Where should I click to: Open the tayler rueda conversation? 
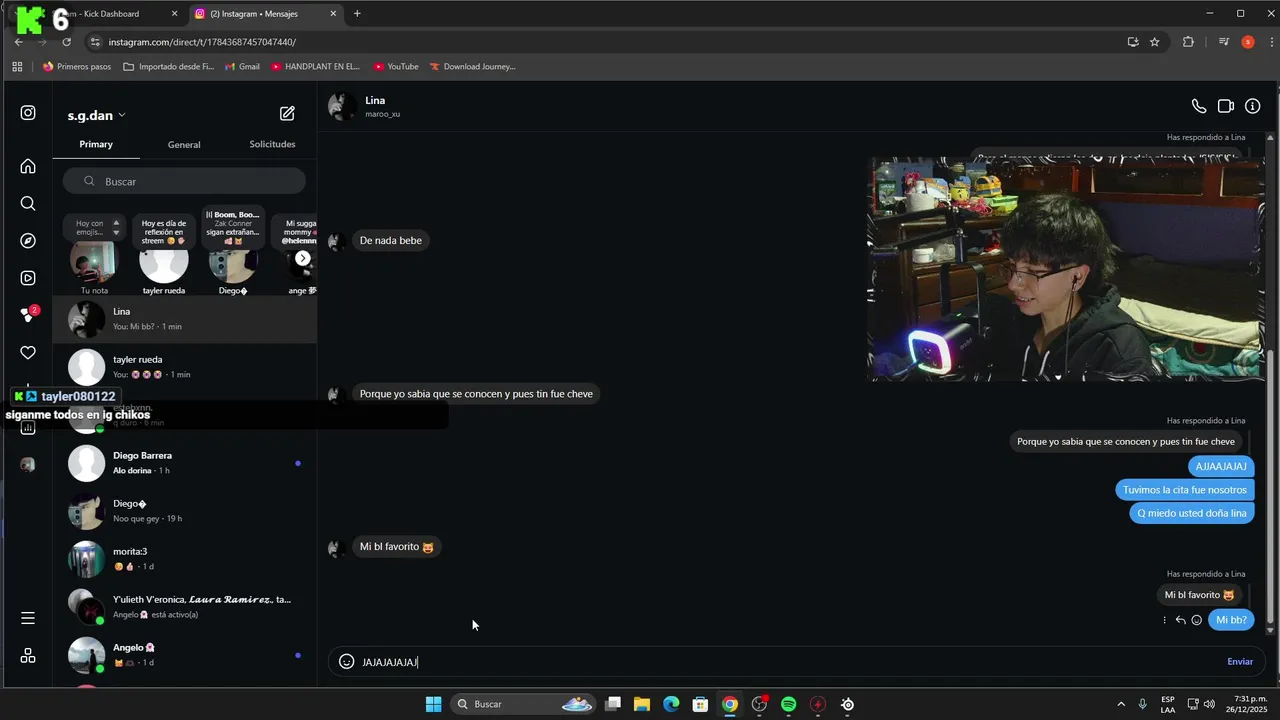pos(185,367)
